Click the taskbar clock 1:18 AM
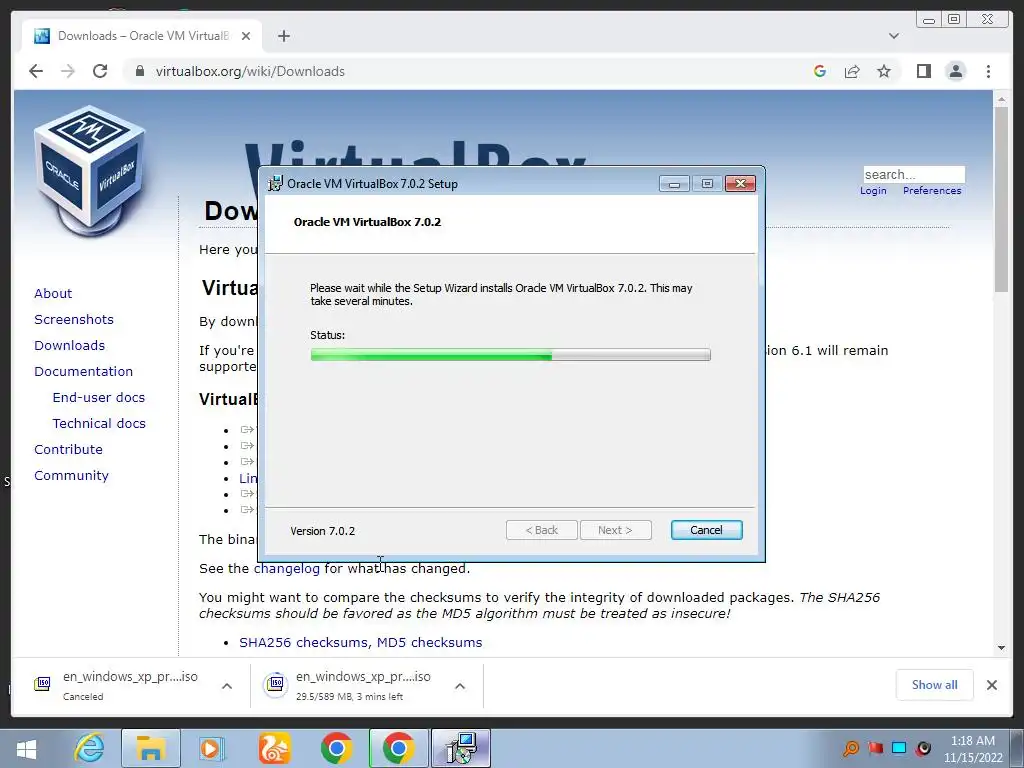The image size is (1024, 768). point(972,741)
